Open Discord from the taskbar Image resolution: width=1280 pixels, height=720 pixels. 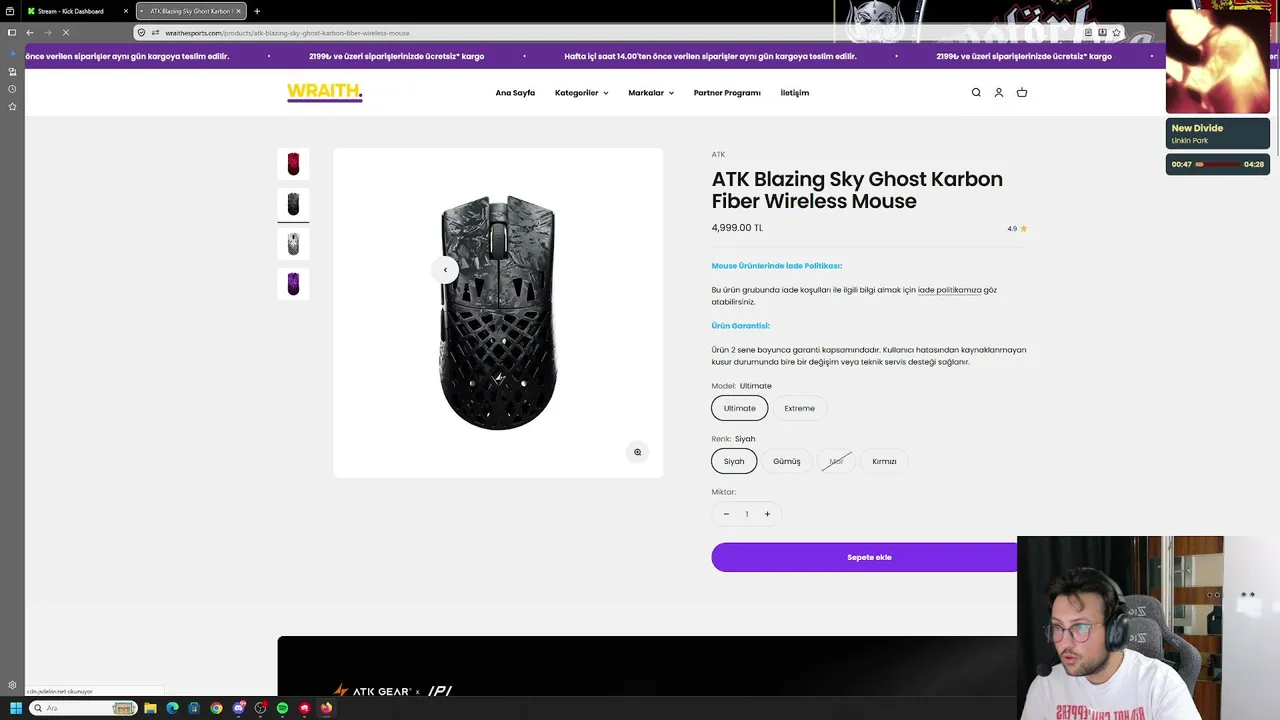pos(238,708)
